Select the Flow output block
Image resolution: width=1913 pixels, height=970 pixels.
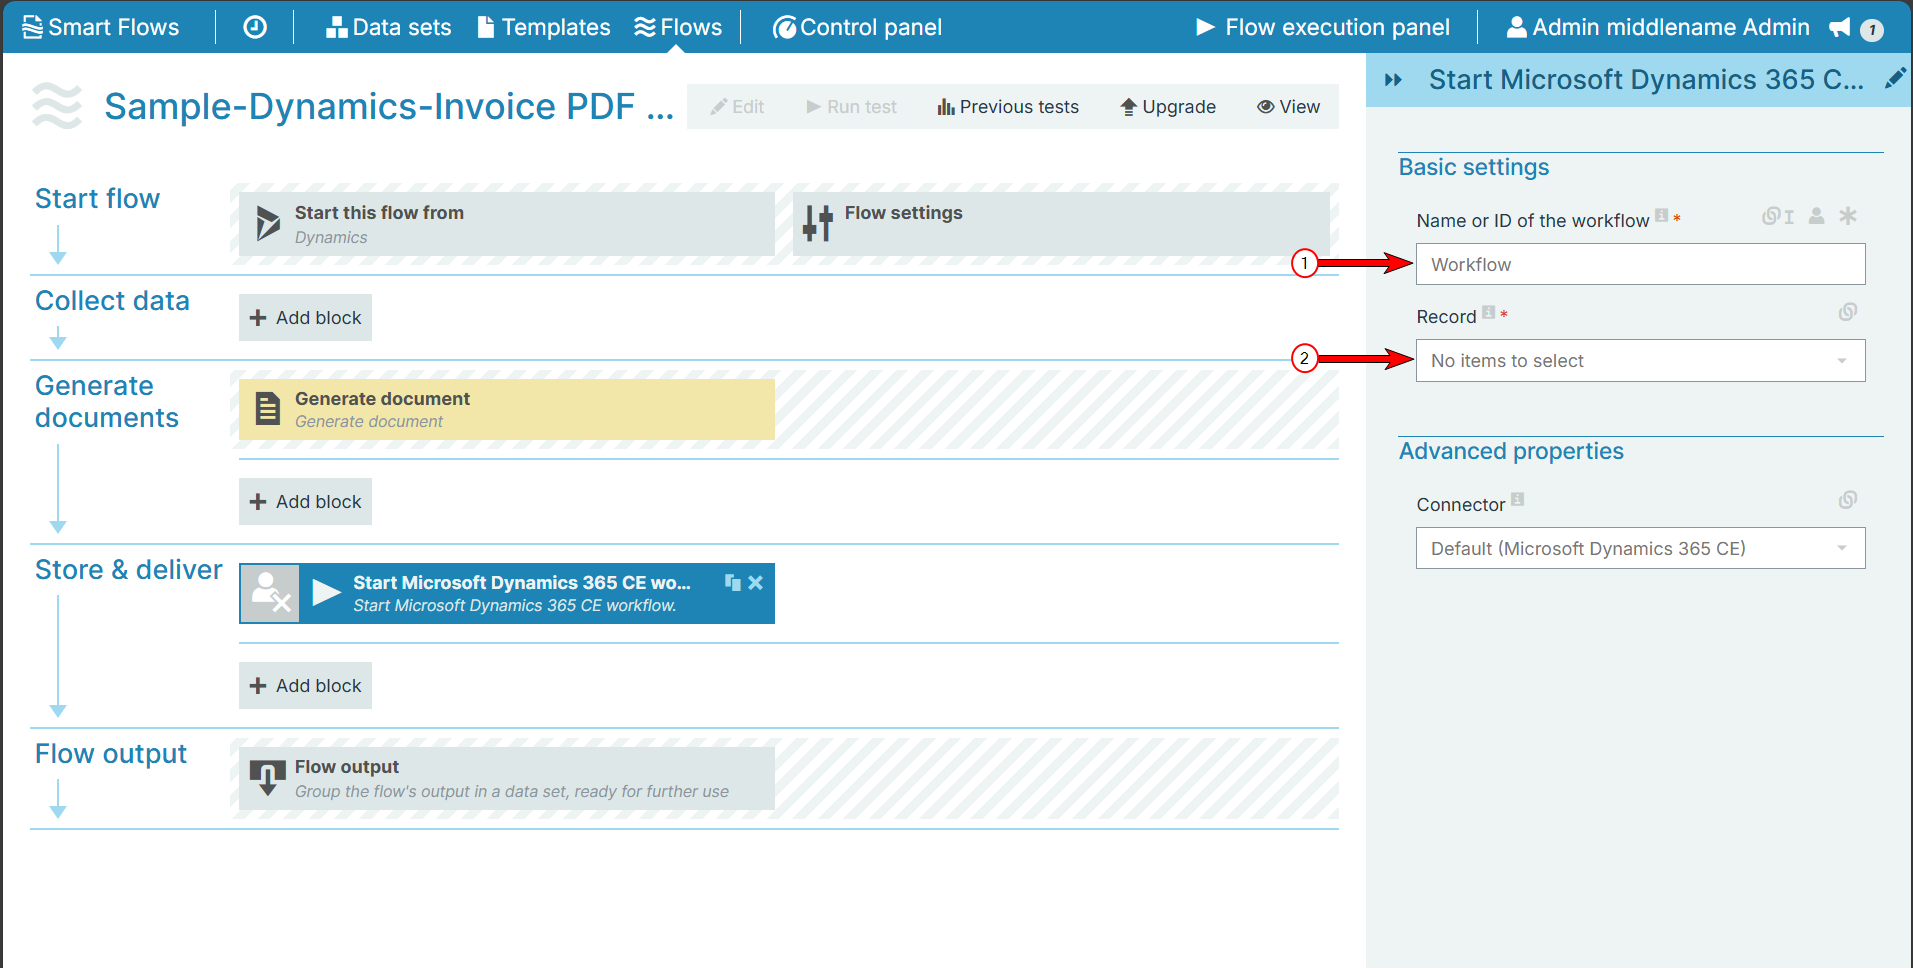tap(506, 778)
